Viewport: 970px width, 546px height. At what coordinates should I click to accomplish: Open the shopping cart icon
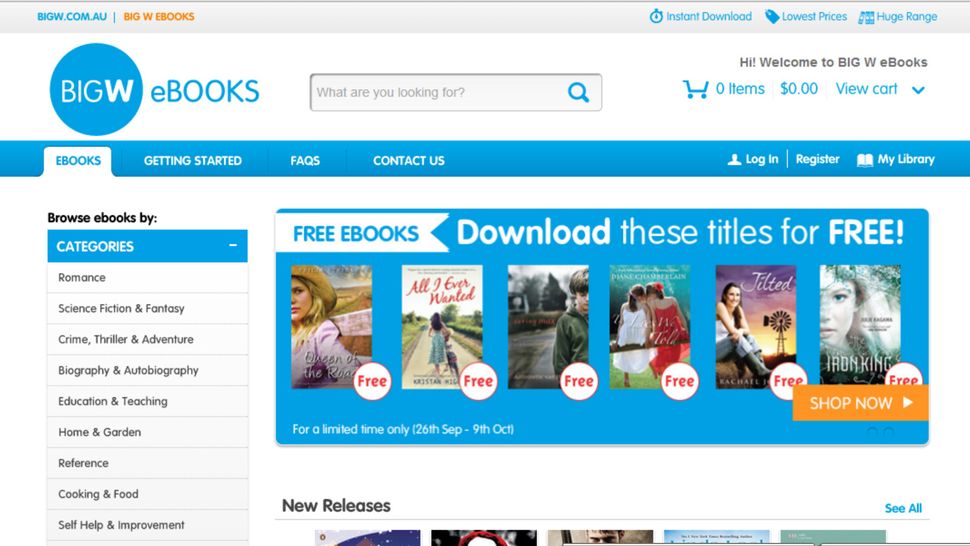pyautogui.click(x=695, y=89)
